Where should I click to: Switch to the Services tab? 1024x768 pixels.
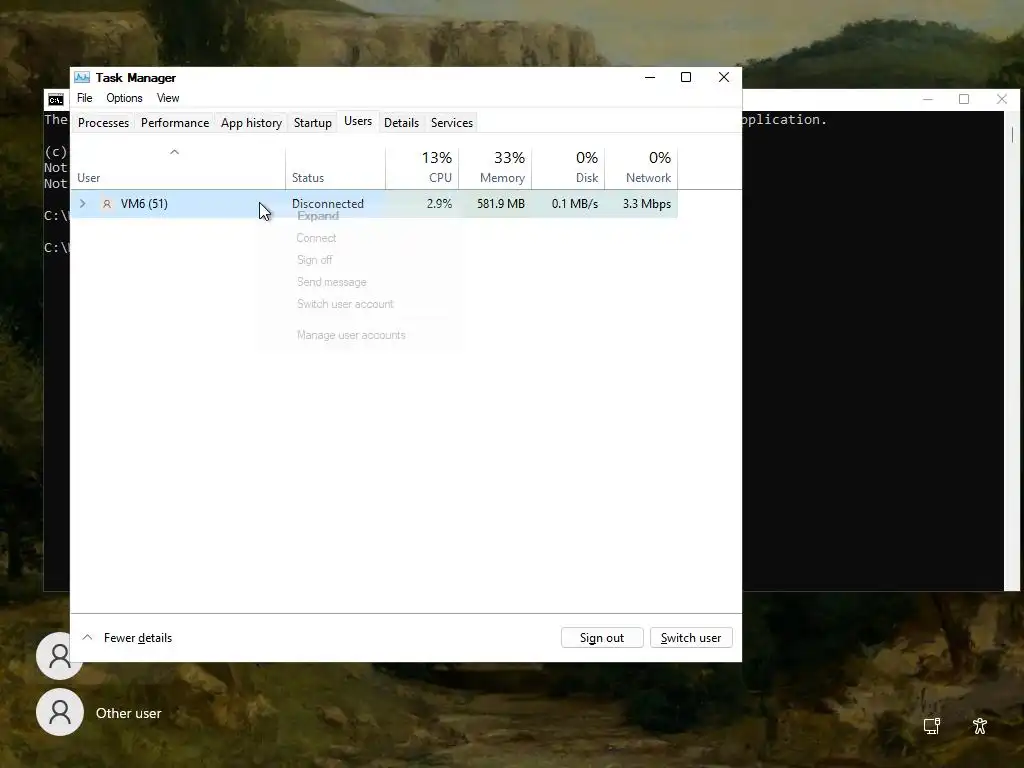tap(452, 123)
